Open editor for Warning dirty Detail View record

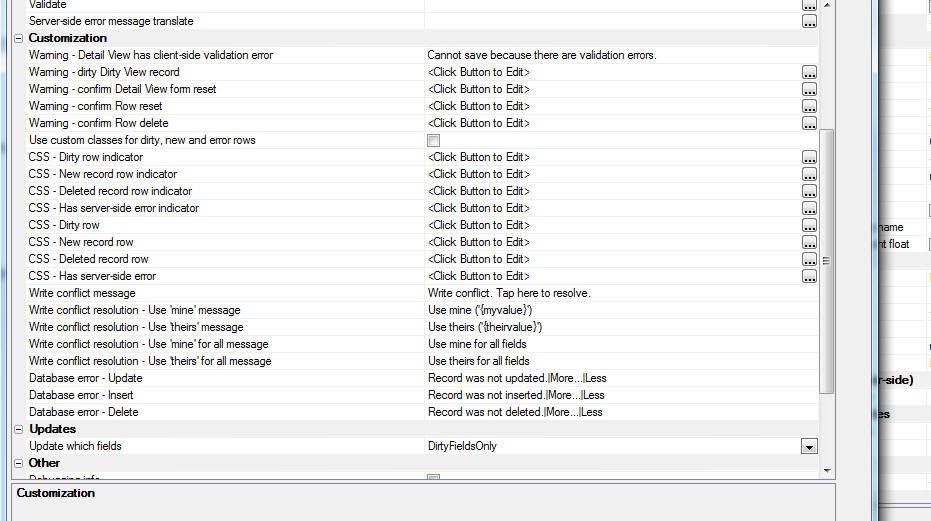[809, 72]
